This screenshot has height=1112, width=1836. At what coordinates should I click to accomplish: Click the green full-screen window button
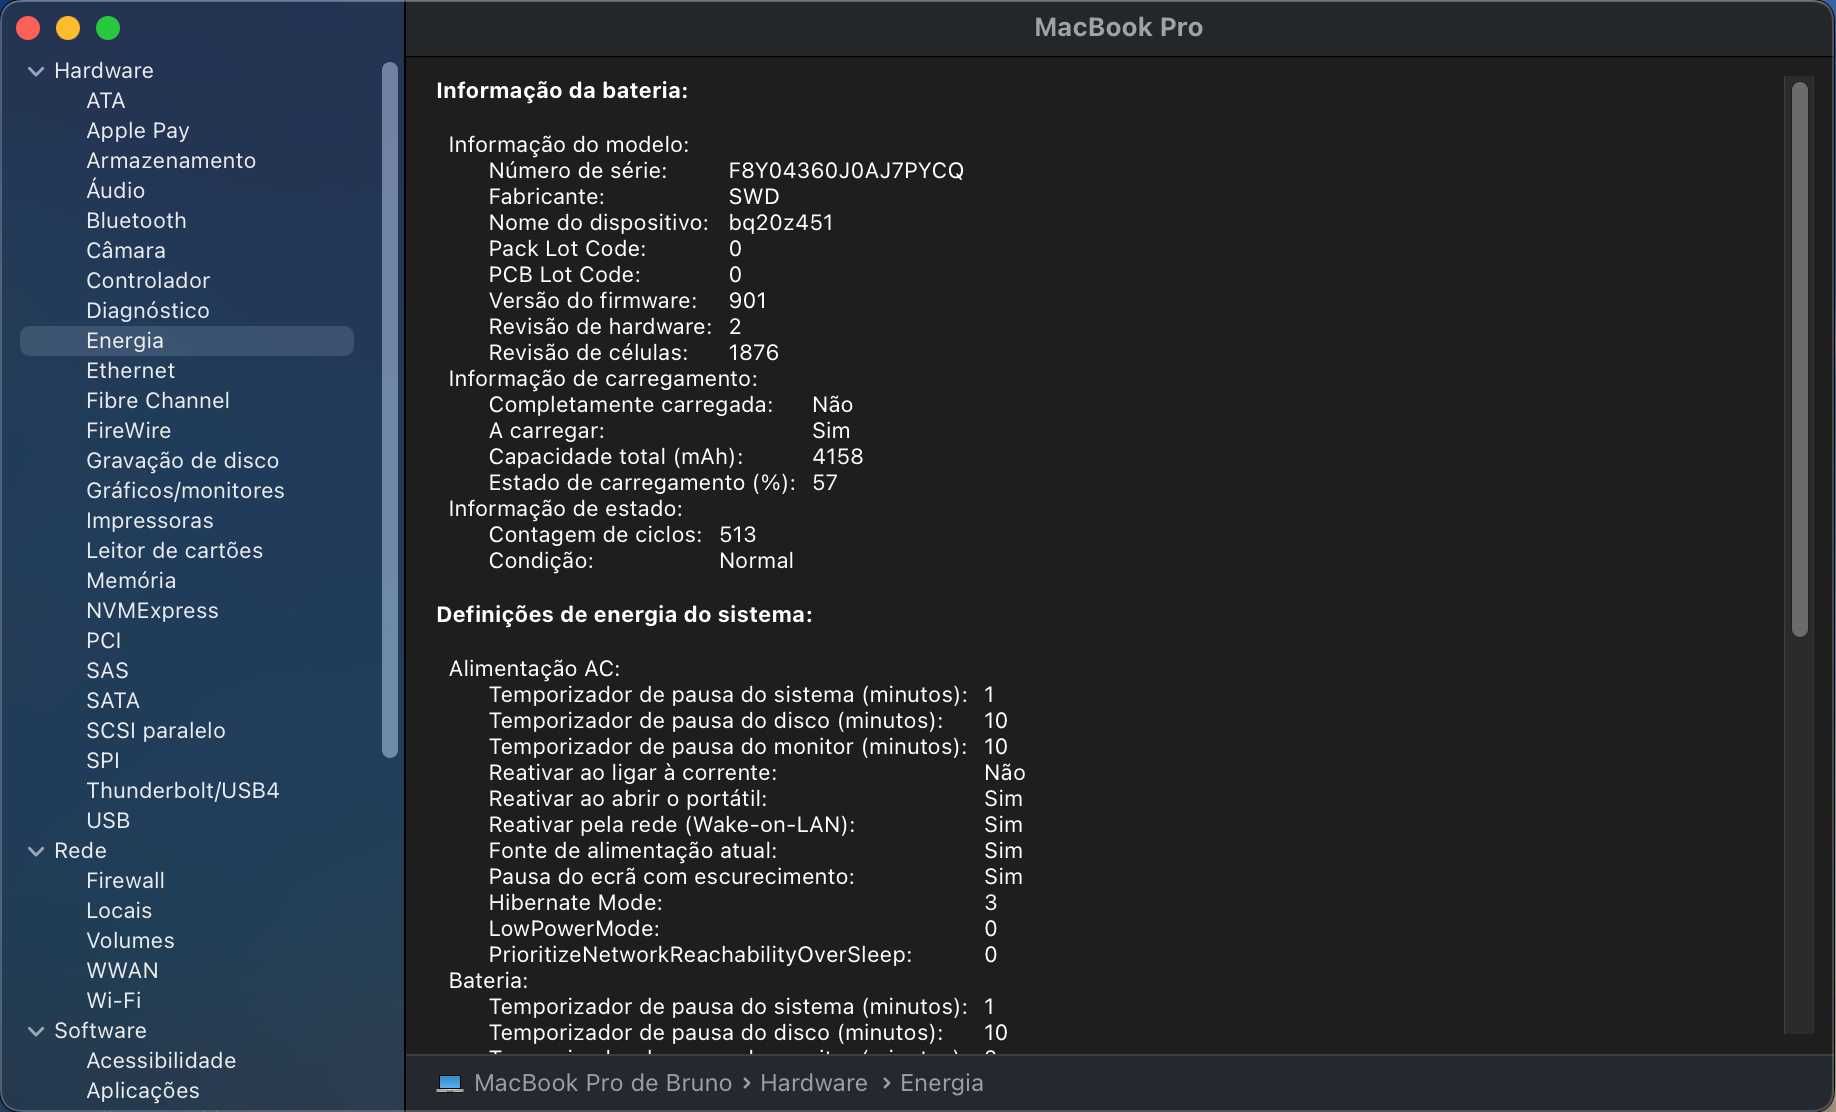coord(108,29)
